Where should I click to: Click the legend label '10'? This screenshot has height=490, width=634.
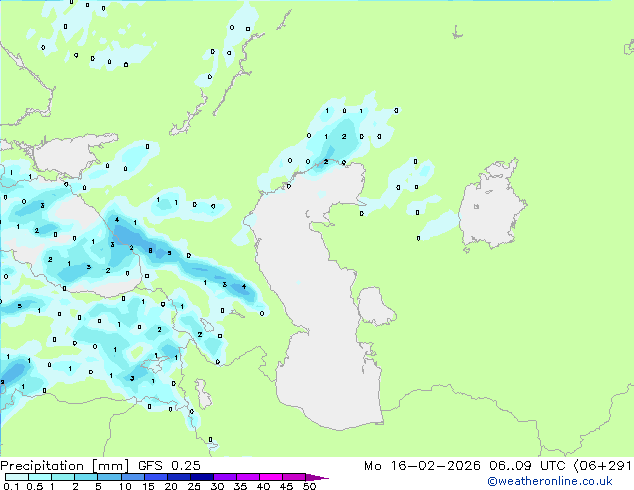tap(125, 486)
